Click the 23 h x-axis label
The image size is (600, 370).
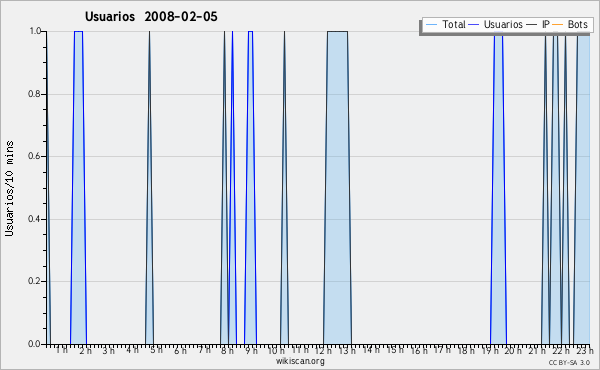(x=585, y=350)
